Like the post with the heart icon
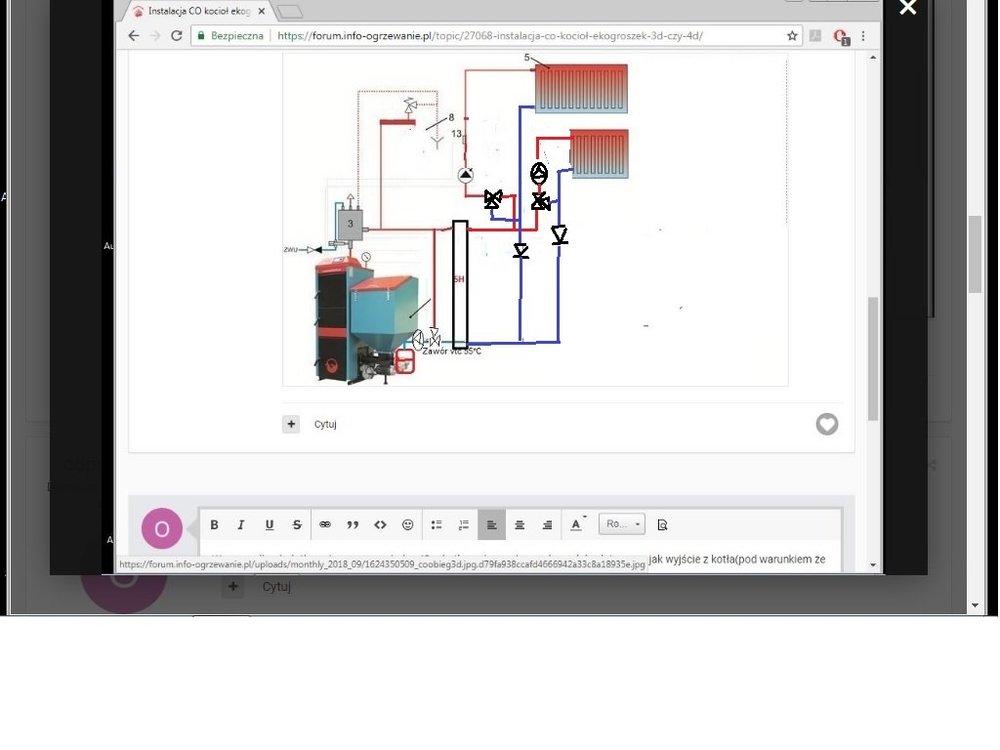Screen dimensions: 1000x750 point(827,425)
